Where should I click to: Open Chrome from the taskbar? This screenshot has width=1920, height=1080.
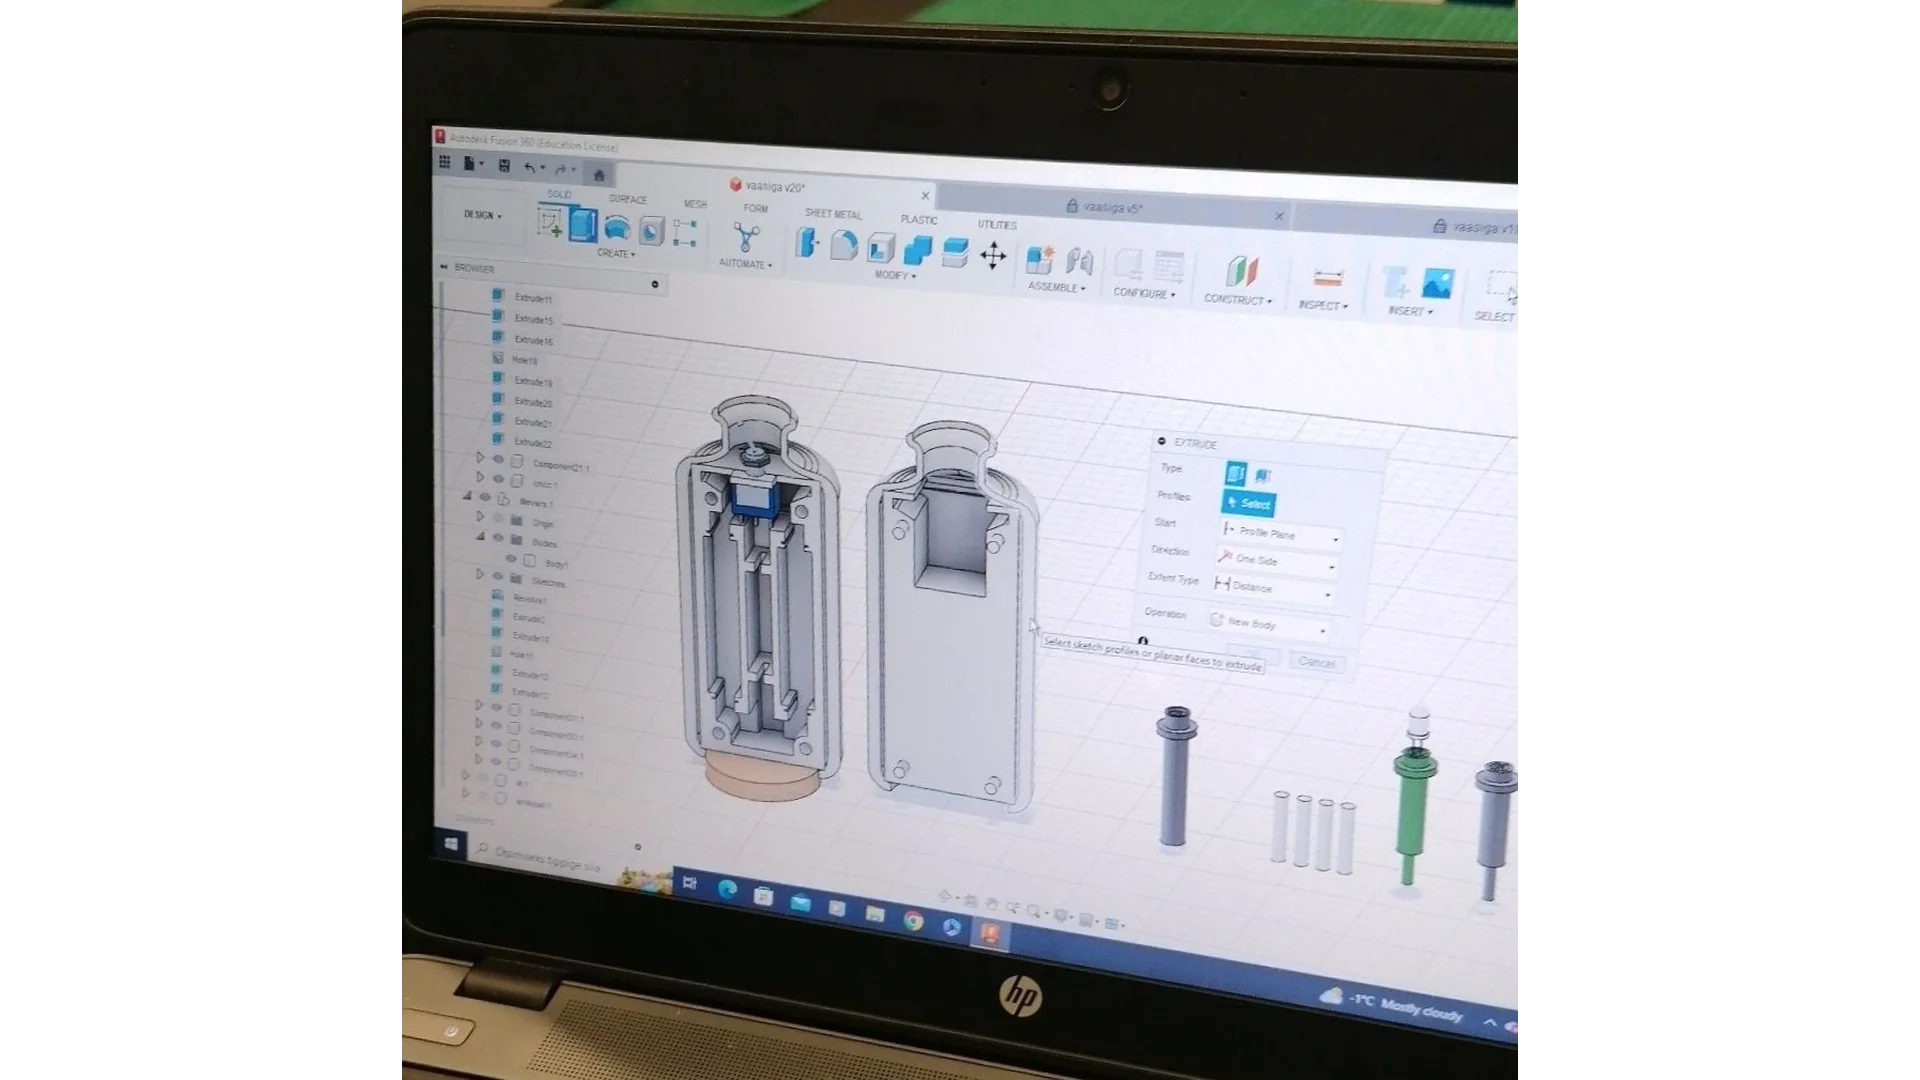[913, 921]
